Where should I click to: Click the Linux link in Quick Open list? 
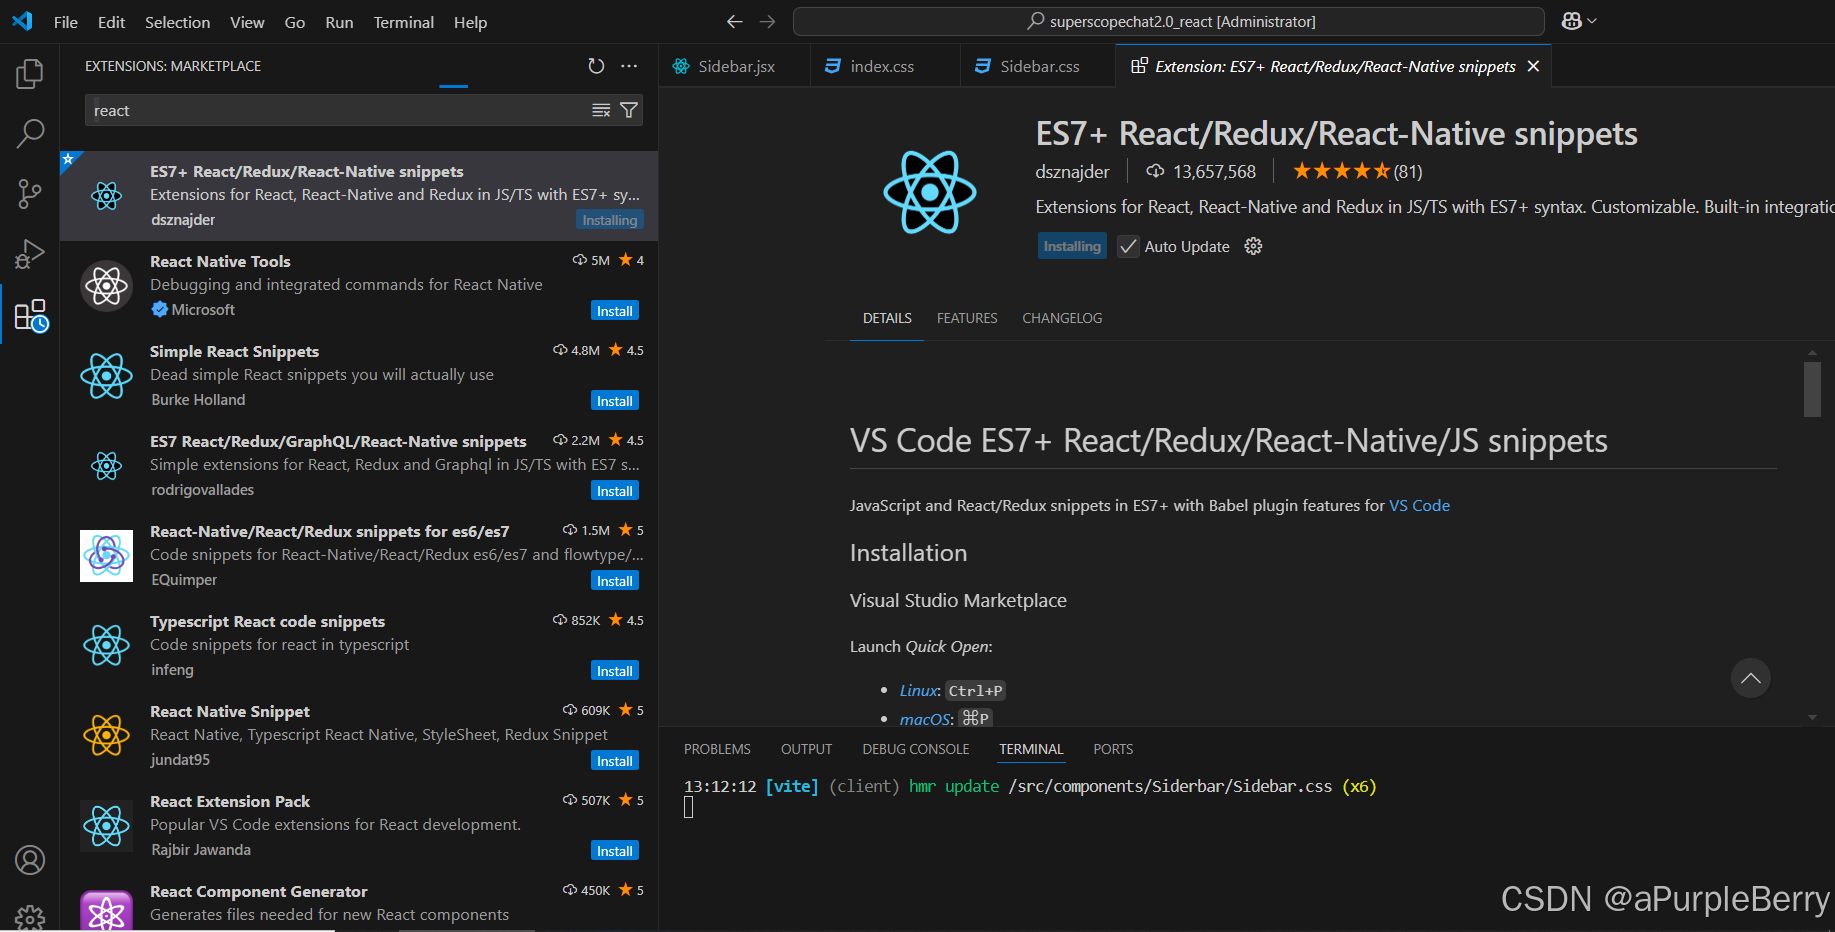pos(918,690)
